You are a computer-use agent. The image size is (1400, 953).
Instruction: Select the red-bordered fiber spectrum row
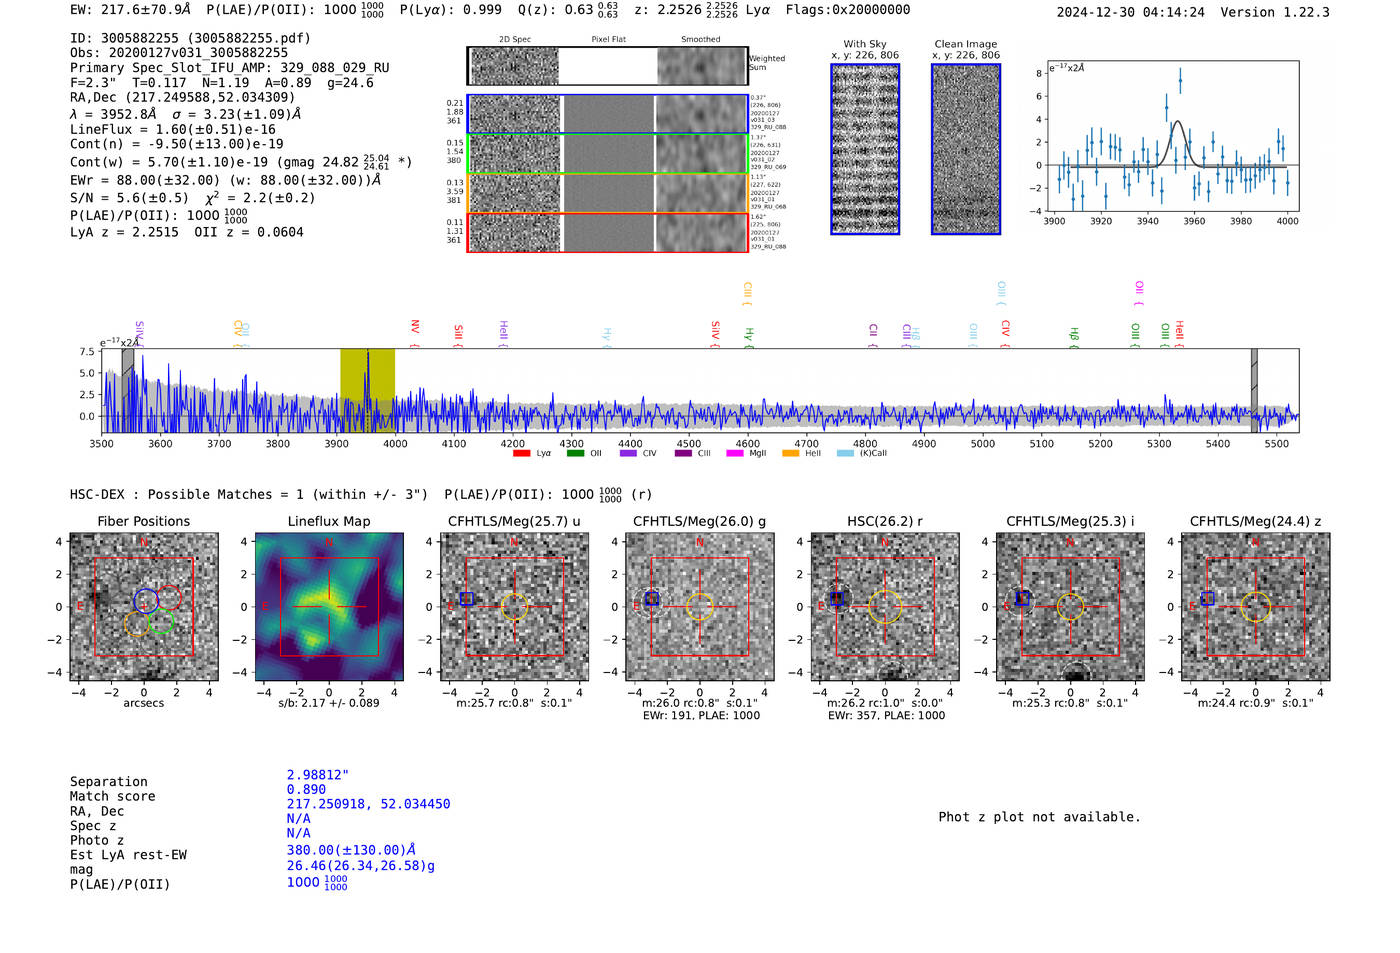pyautogui.click(x=608, y=232)
